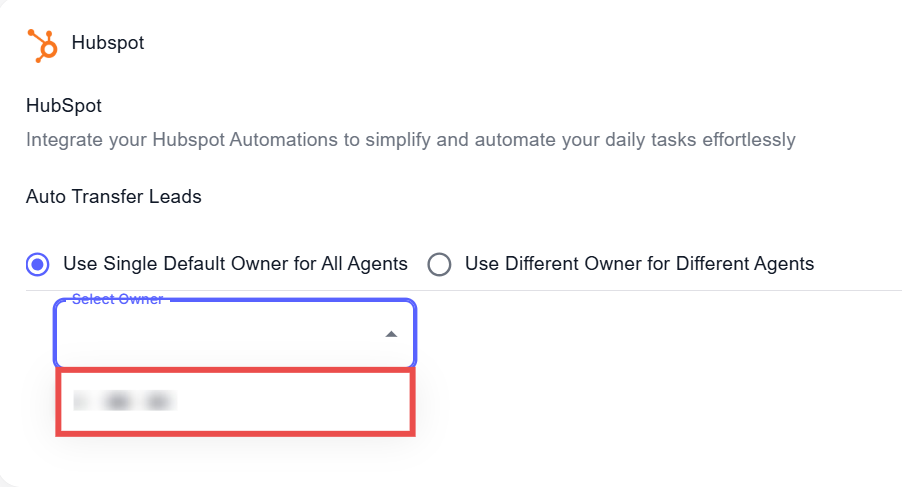
Task: Click the word "effortlessly" in the description
Action: 745,140
